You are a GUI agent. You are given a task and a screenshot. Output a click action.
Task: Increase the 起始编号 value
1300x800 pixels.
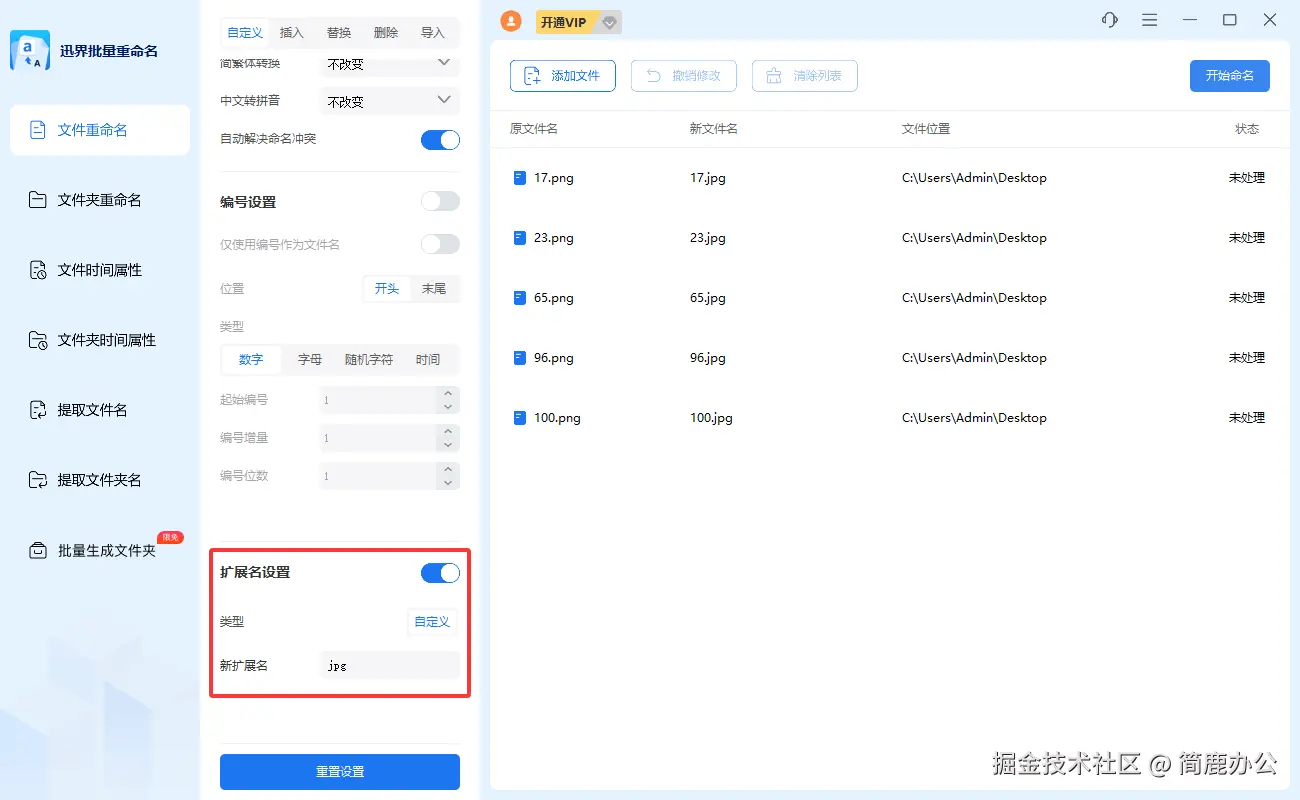click(x=448, y=393)
